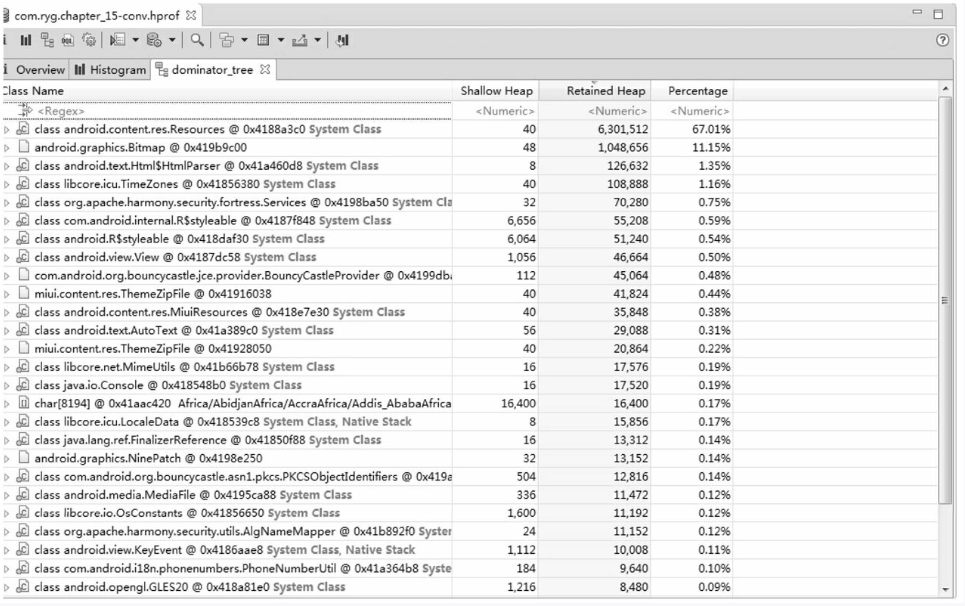The width and height of the screenshot is (965, 606).
Task: Click the vertical scrollbar thumb
Action: point(945,300)
